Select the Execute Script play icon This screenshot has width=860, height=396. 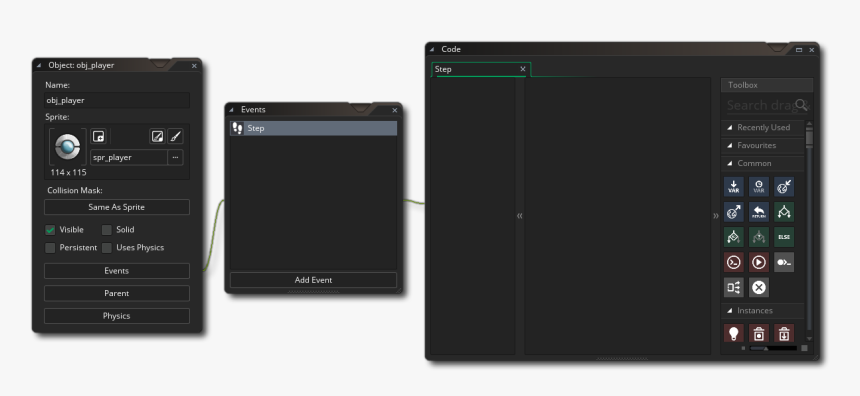pos(759,262)
